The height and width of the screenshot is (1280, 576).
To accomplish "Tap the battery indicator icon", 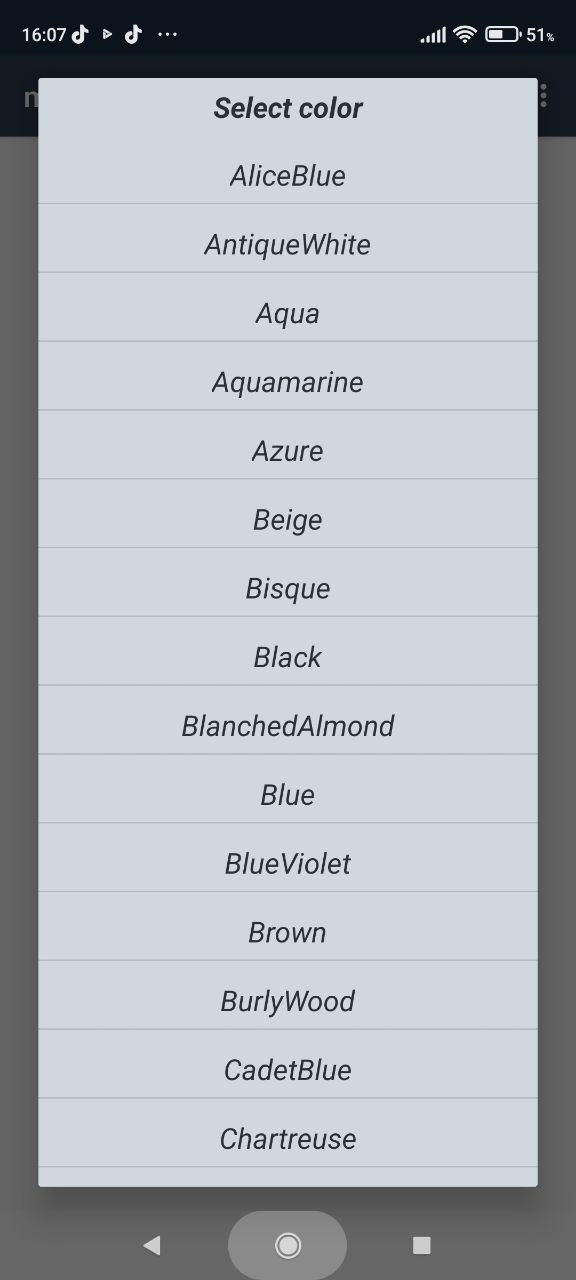I will [502, 34].
